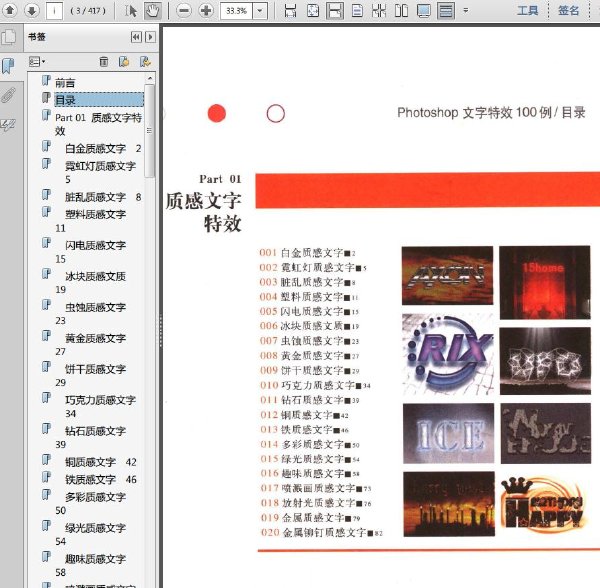Screen dimensions: 600x588
Task: Toggle read mode layout icon
Action: tap(446, 11)
